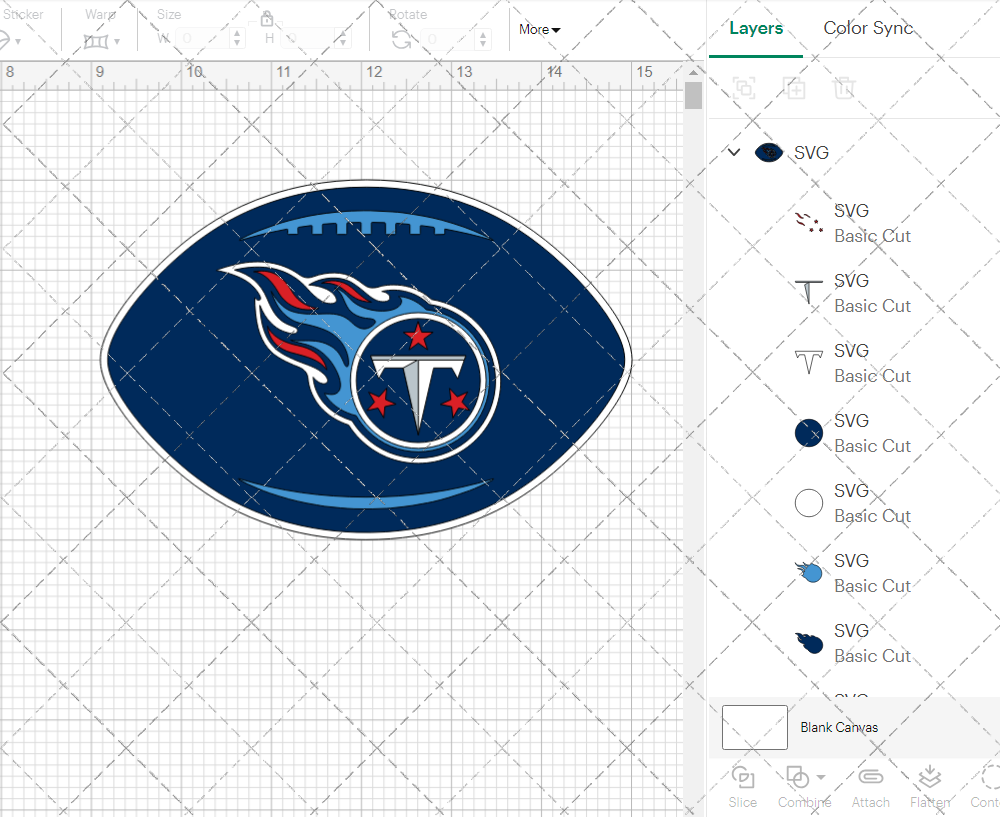Click the Rotate icon

[x=401, y=40]
